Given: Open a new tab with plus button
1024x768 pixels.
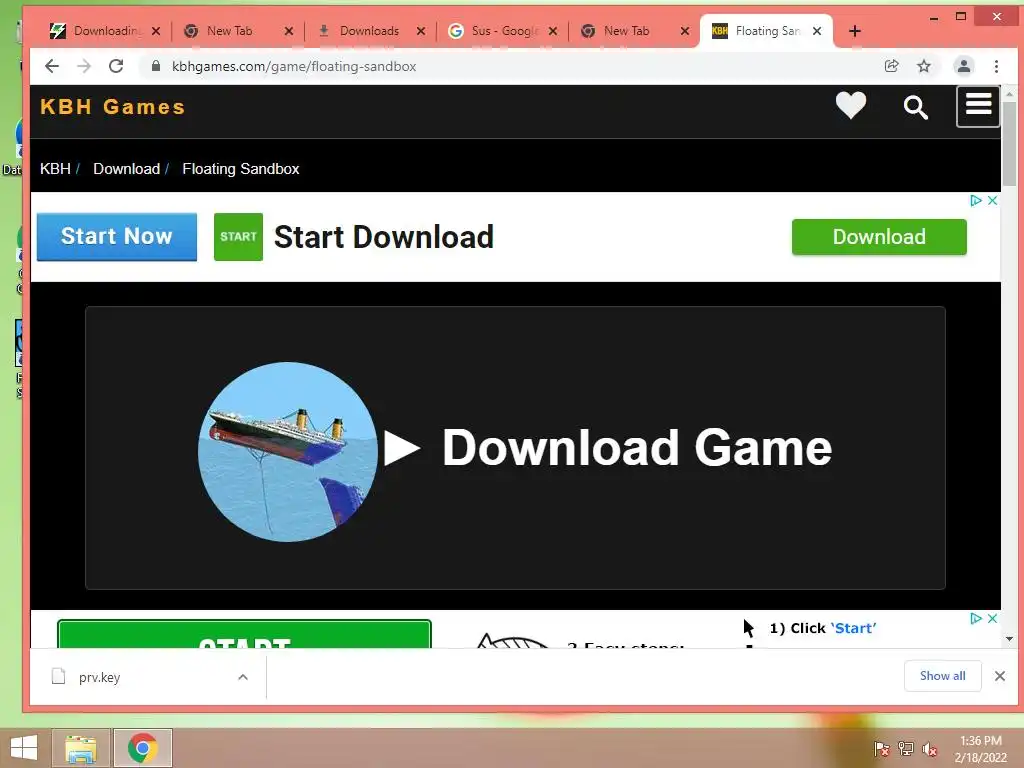Looking at the screenshot, I should [x=855, y=31].
